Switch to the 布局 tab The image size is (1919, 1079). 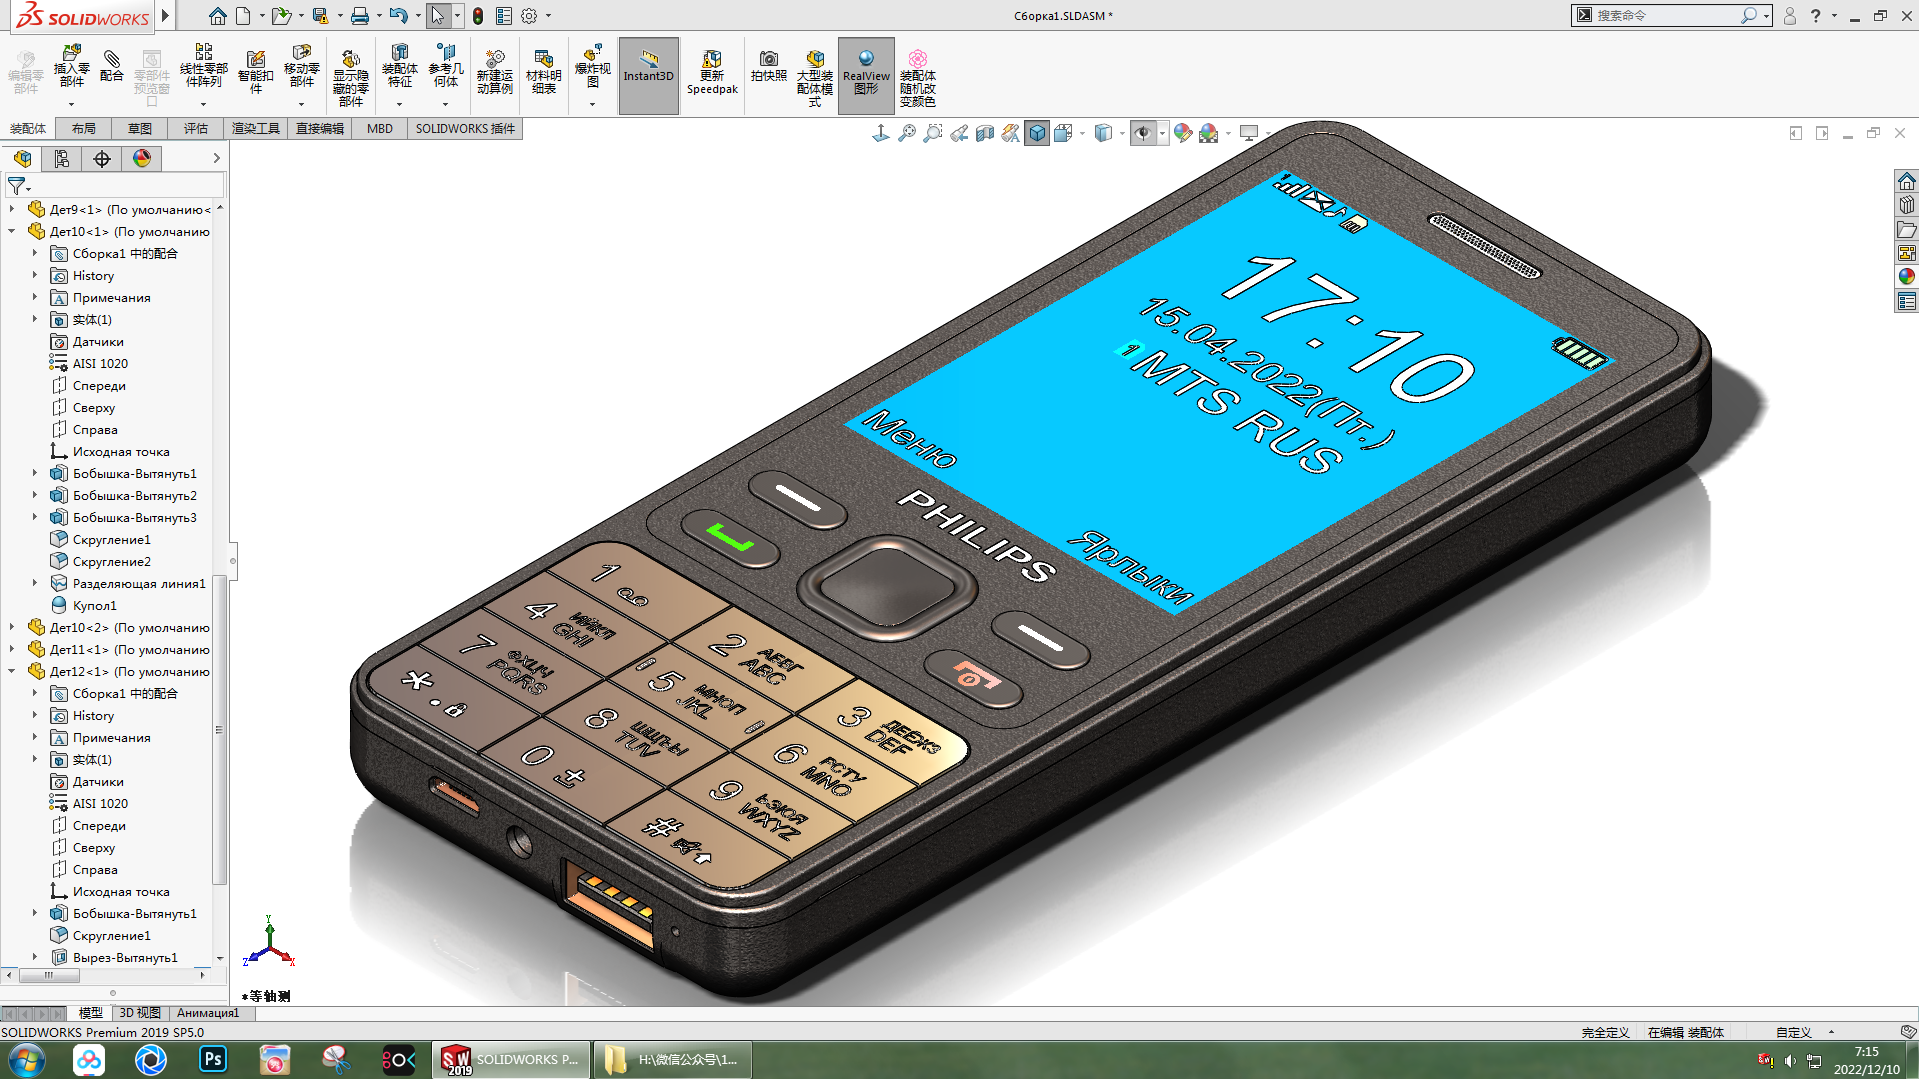pos(84,129)
